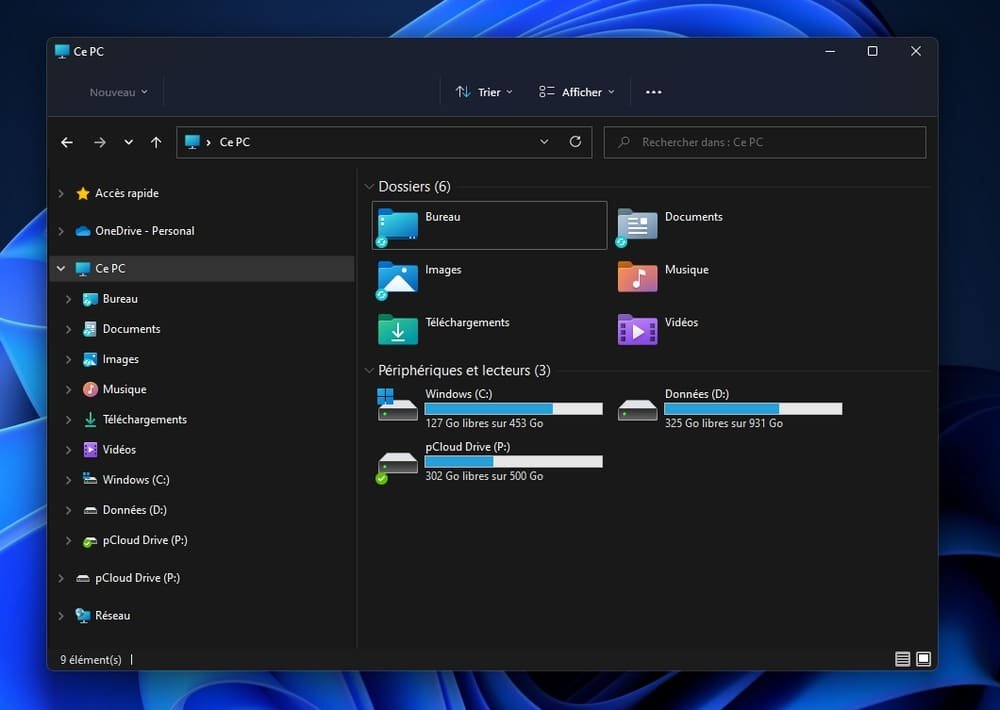The width and height of the screenshot is (1000, 710).
Task: Click the computer icon in the address bar
Action: click(192, 142)
